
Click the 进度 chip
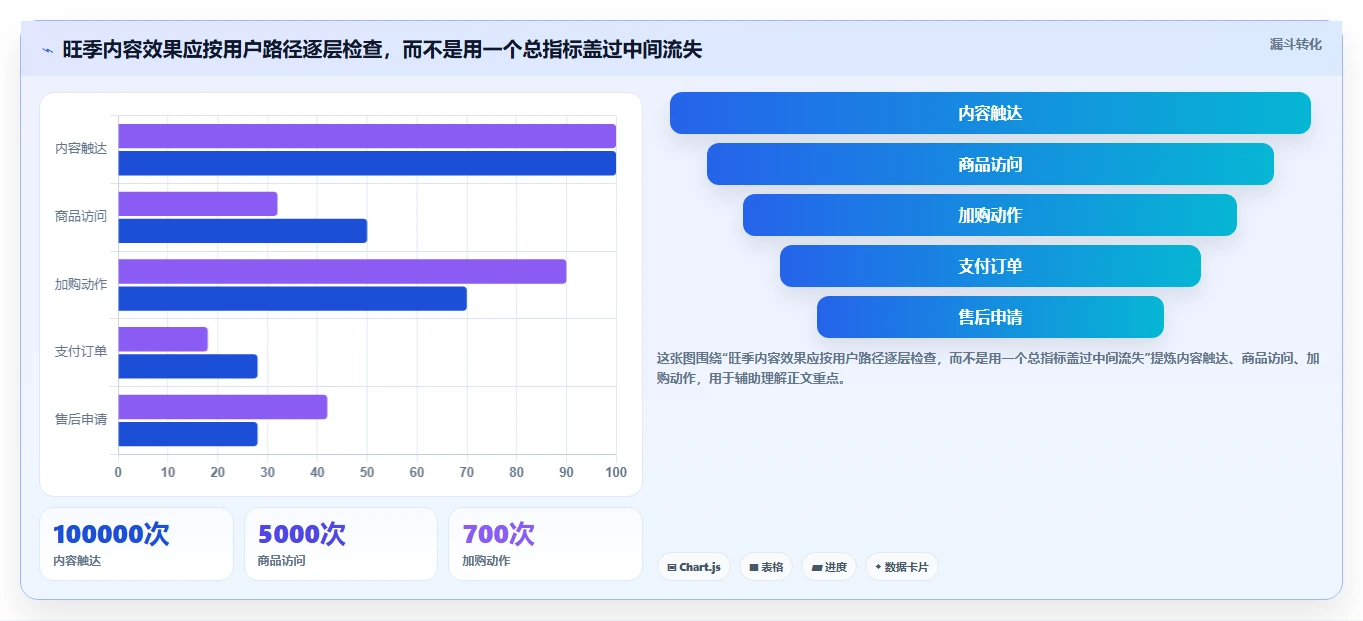[829, 567]
